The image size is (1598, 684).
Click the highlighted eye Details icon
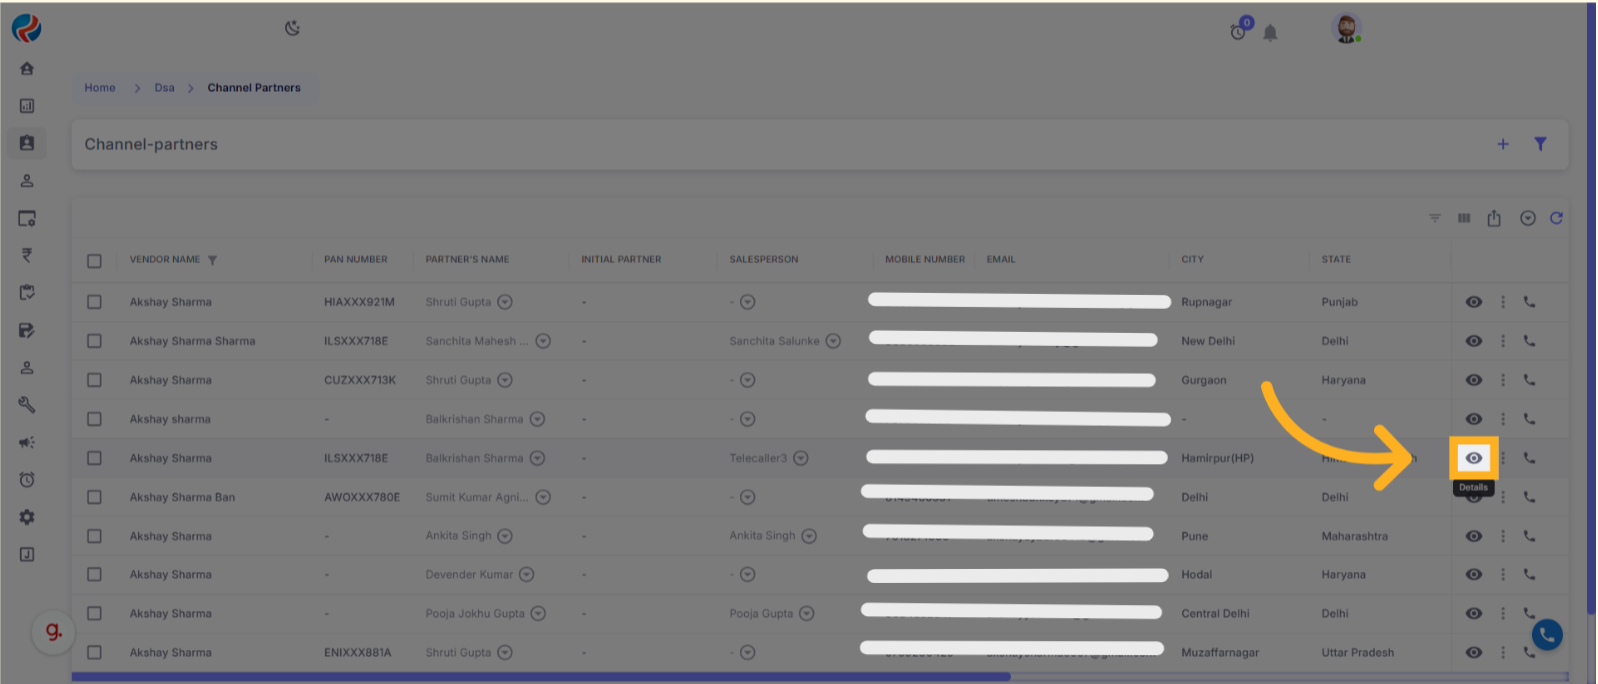(x=1473, y=458)
